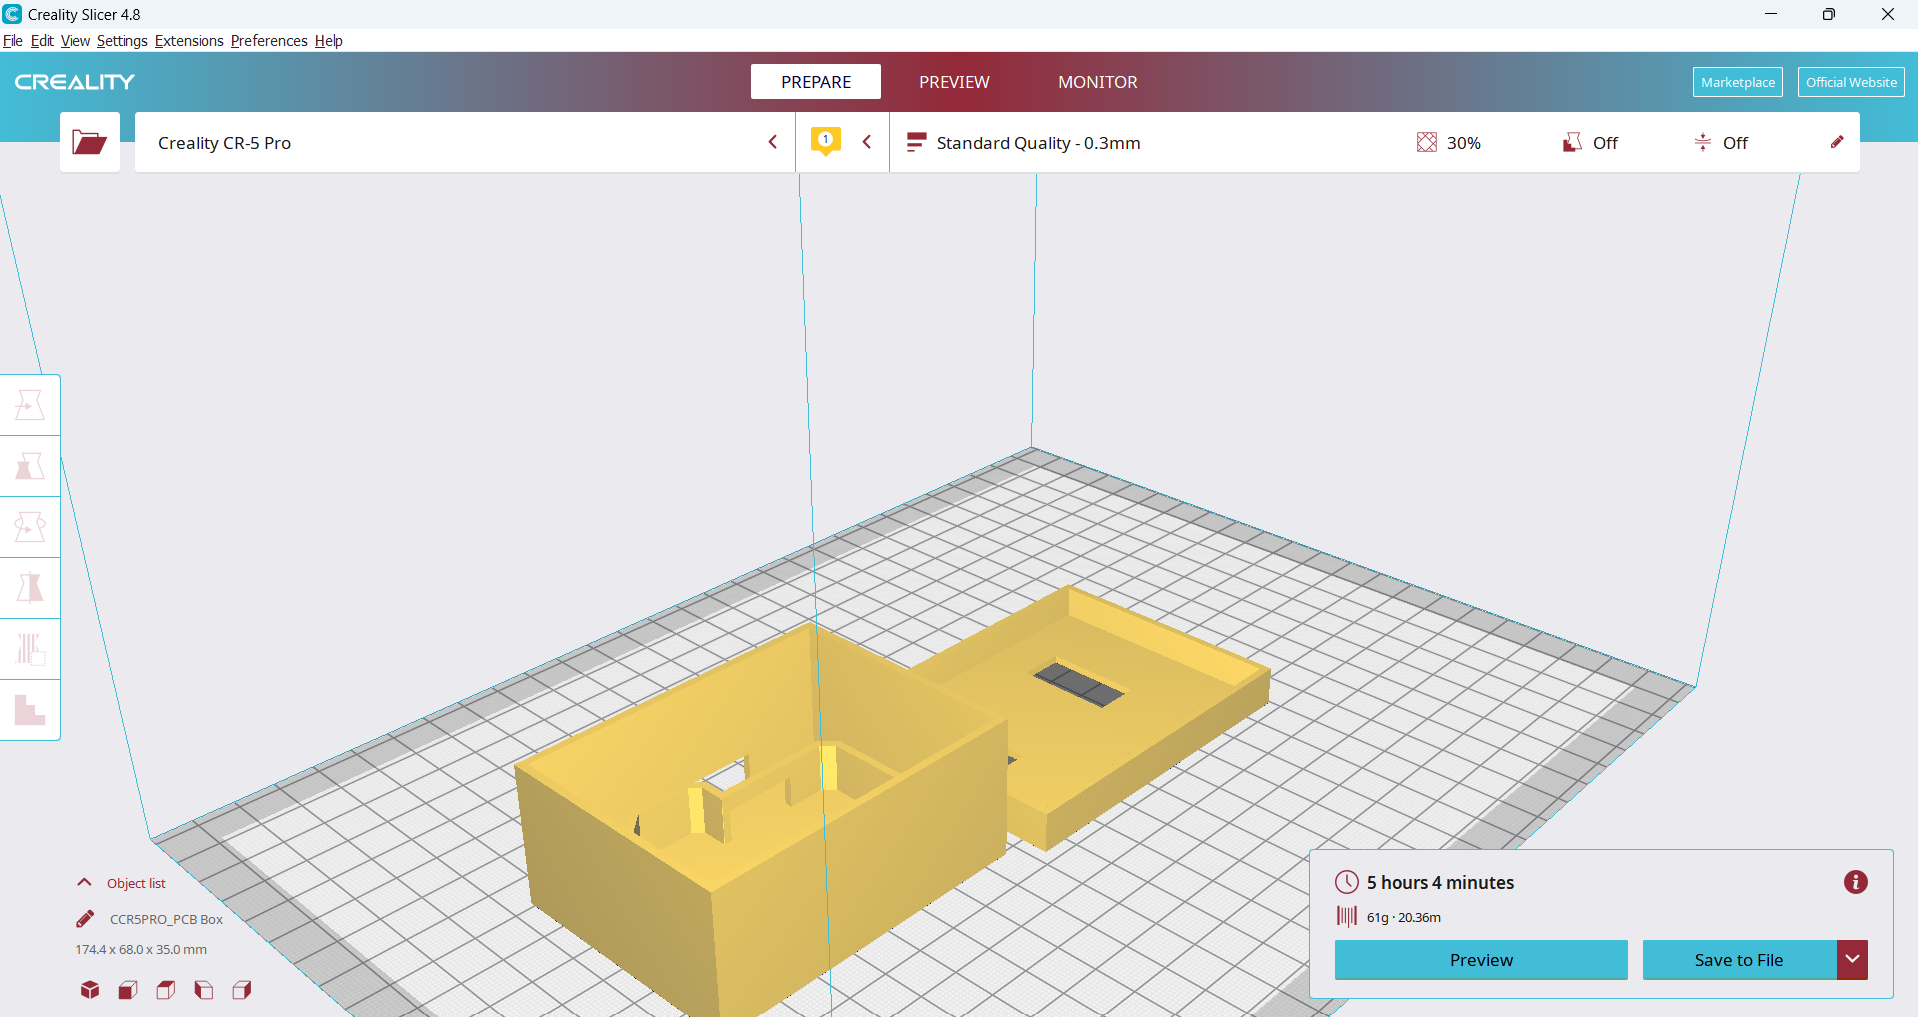Switch to the PREVIEW stage tab
This screenshot has width=1918, height=1017.
pos(954,82)
